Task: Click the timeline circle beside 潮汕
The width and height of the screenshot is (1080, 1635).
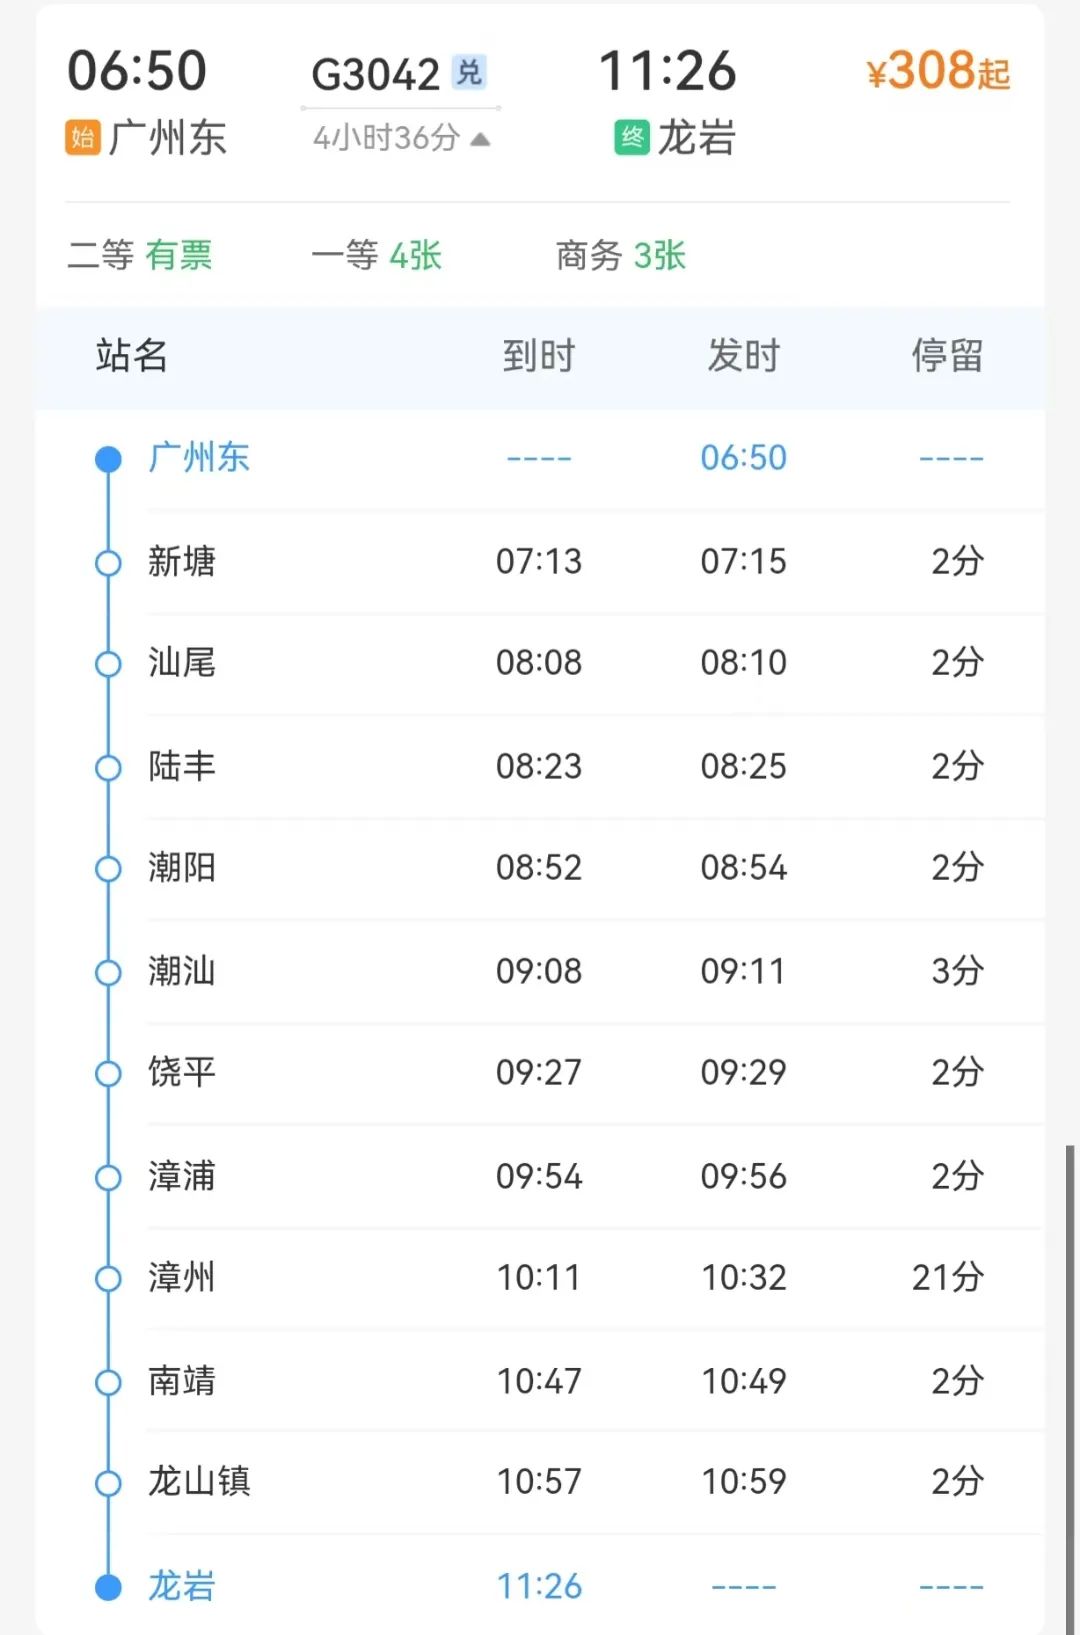Action: (108, 972)
